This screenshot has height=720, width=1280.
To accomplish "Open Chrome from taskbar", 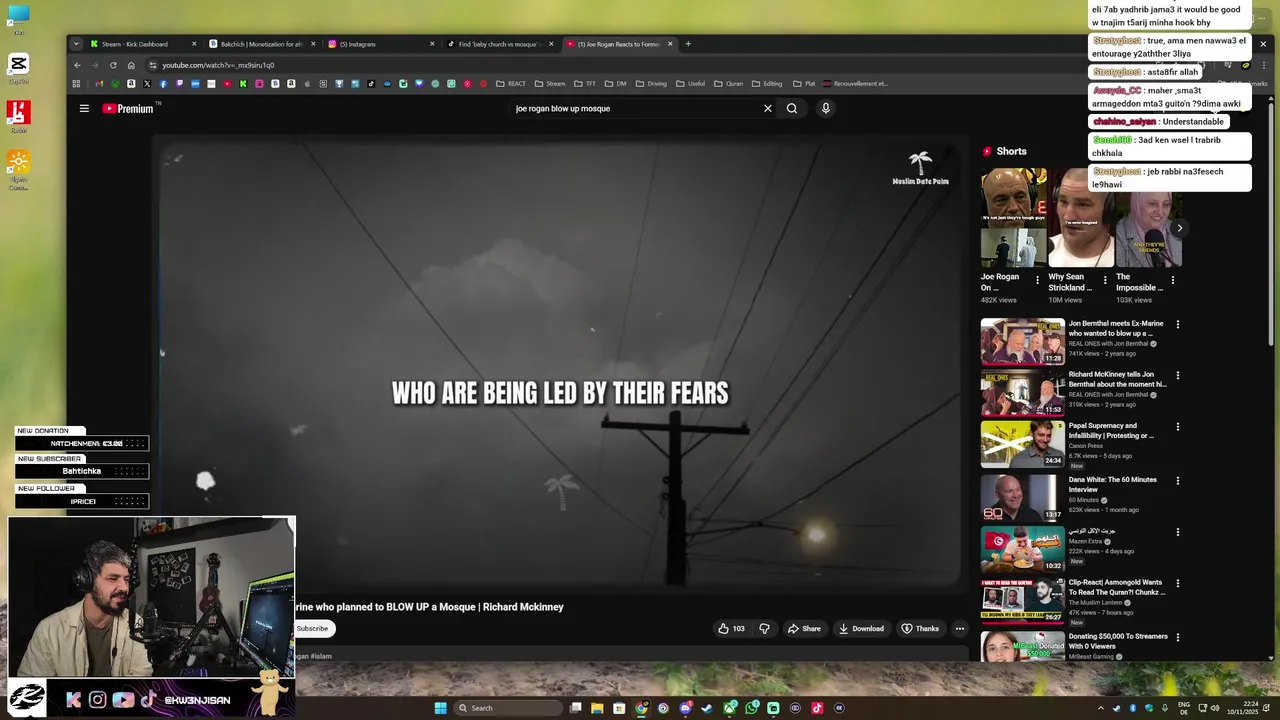I will coord(641,708).
